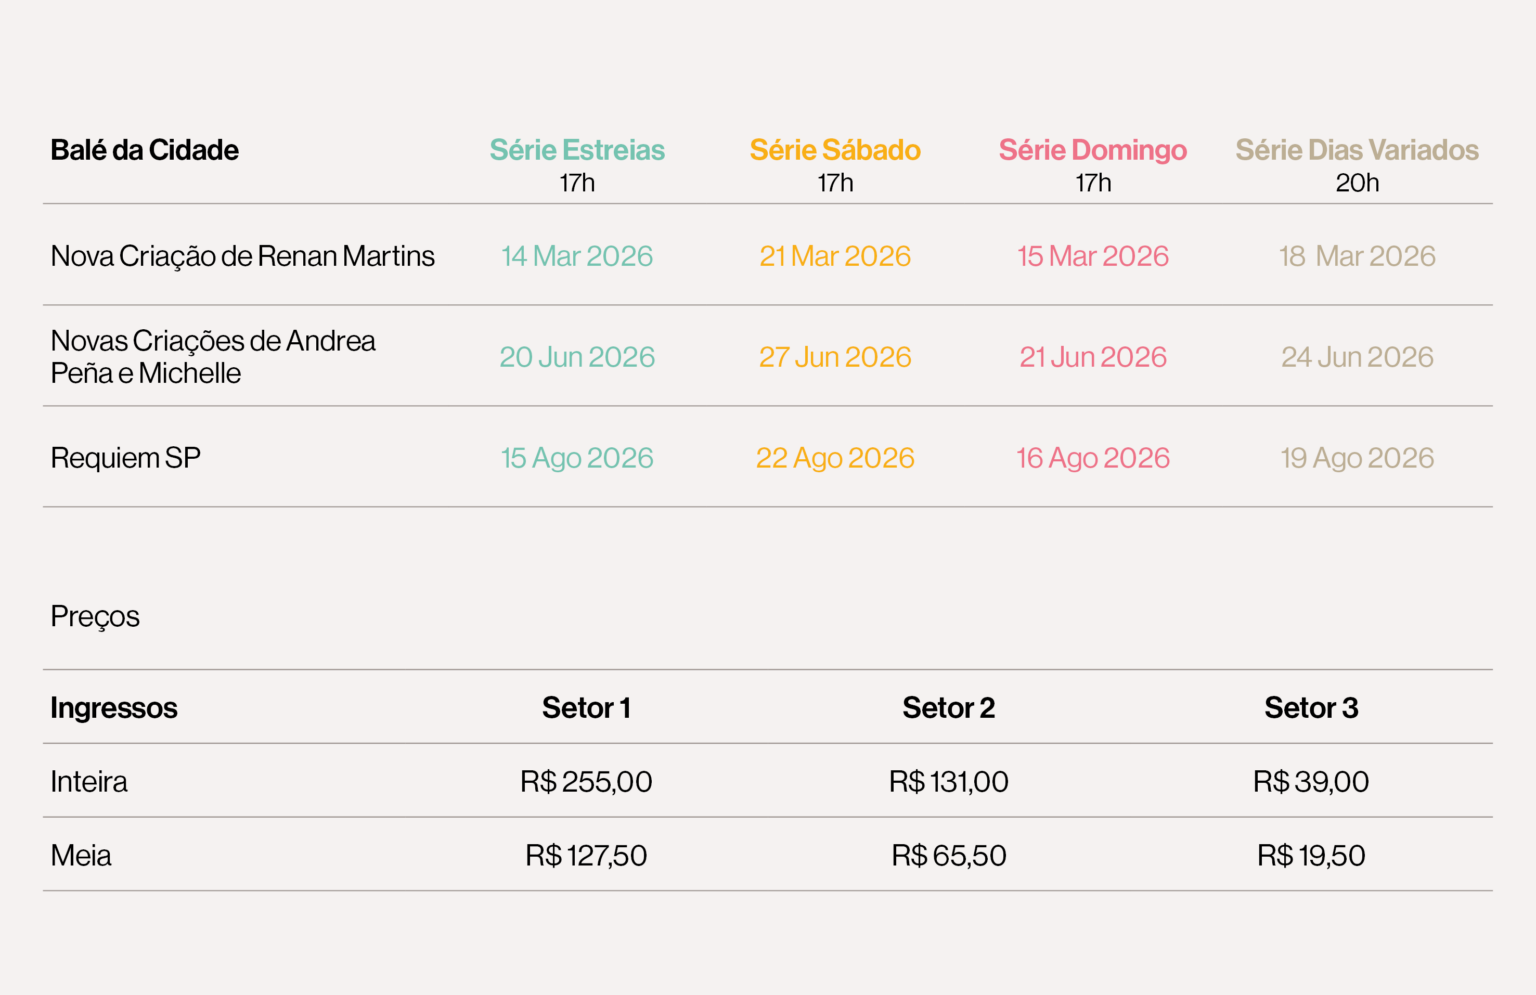Select the R$ 65,50 Meia price
This screenshot has width=1536, height=995.
click(949, 856)
